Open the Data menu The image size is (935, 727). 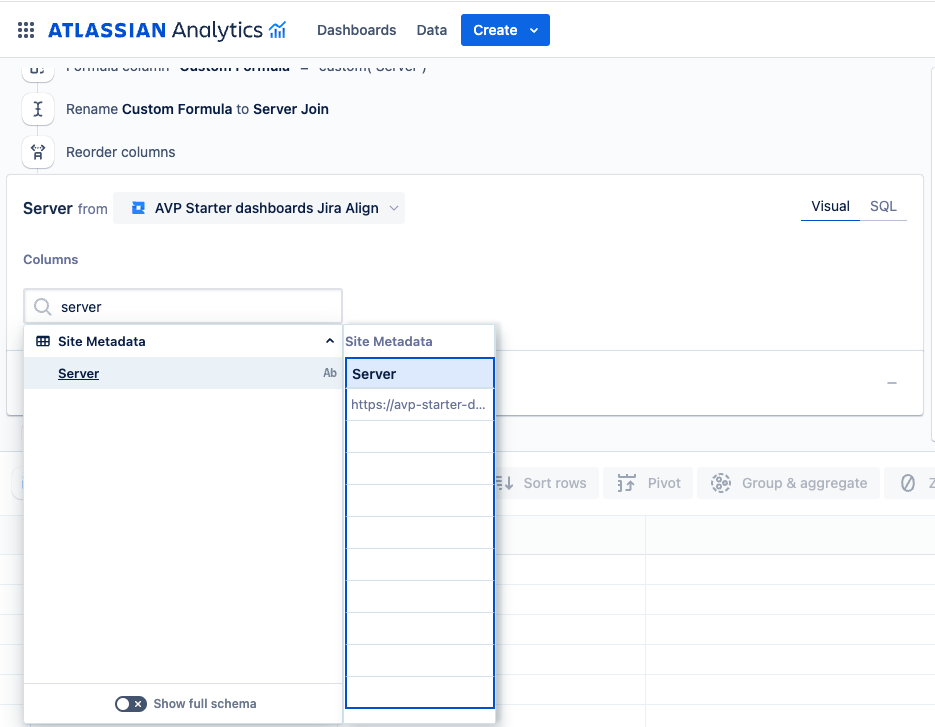432,30
